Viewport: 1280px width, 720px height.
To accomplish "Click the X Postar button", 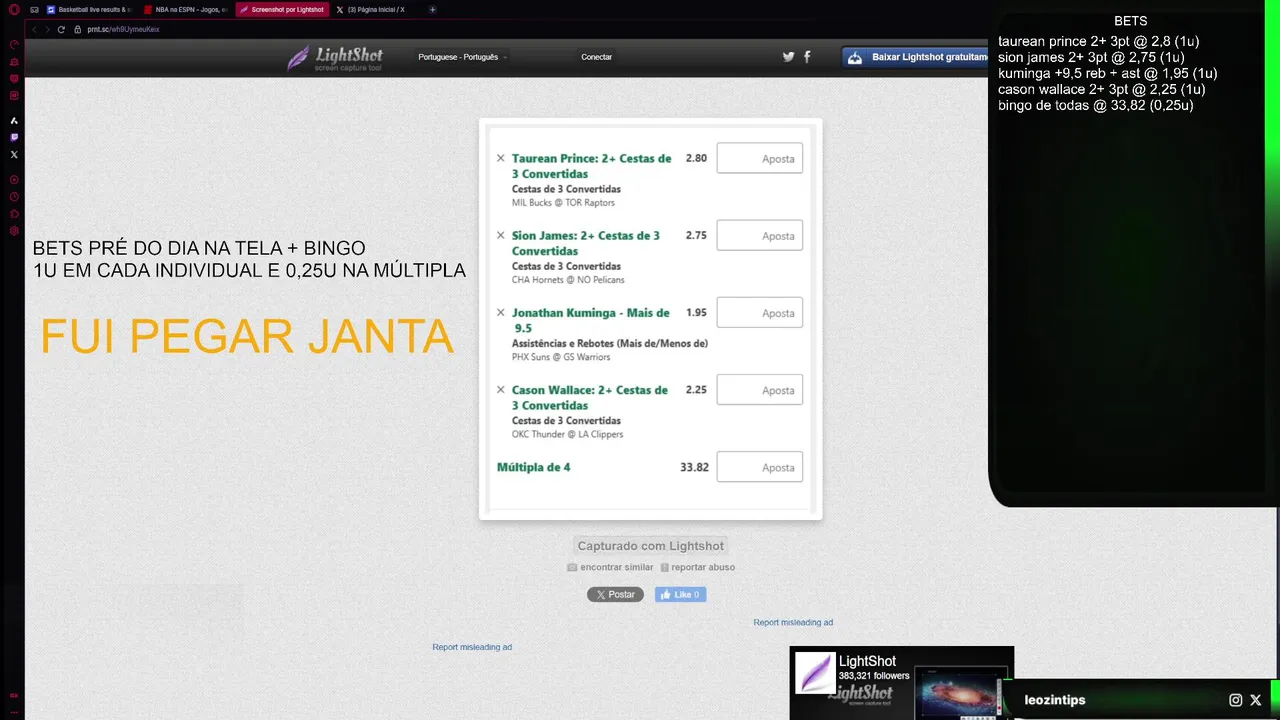I will point(615,594).
